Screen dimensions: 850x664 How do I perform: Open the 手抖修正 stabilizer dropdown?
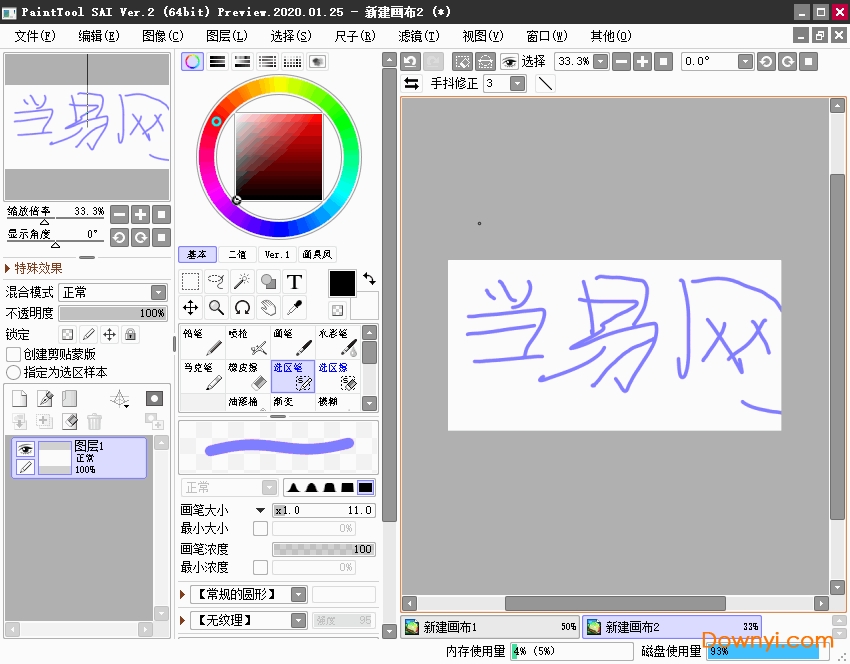(x=517, y=84)
